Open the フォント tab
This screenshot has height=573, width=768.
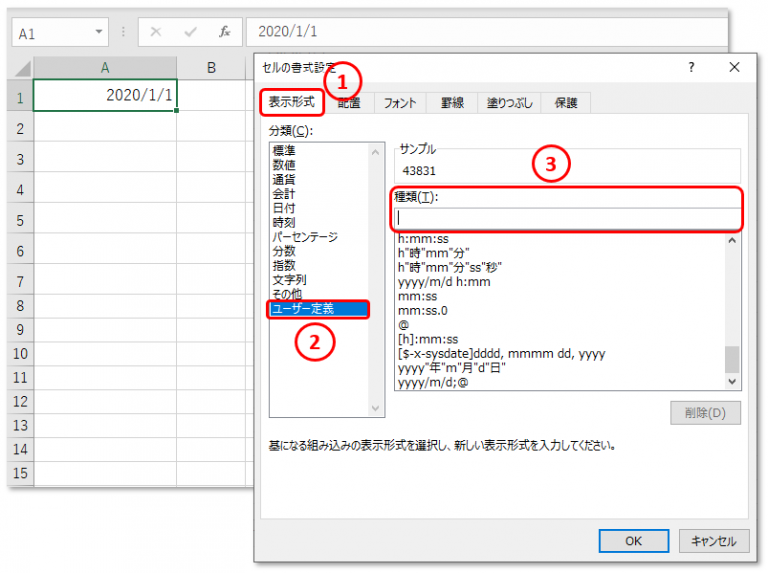(400, 102)
